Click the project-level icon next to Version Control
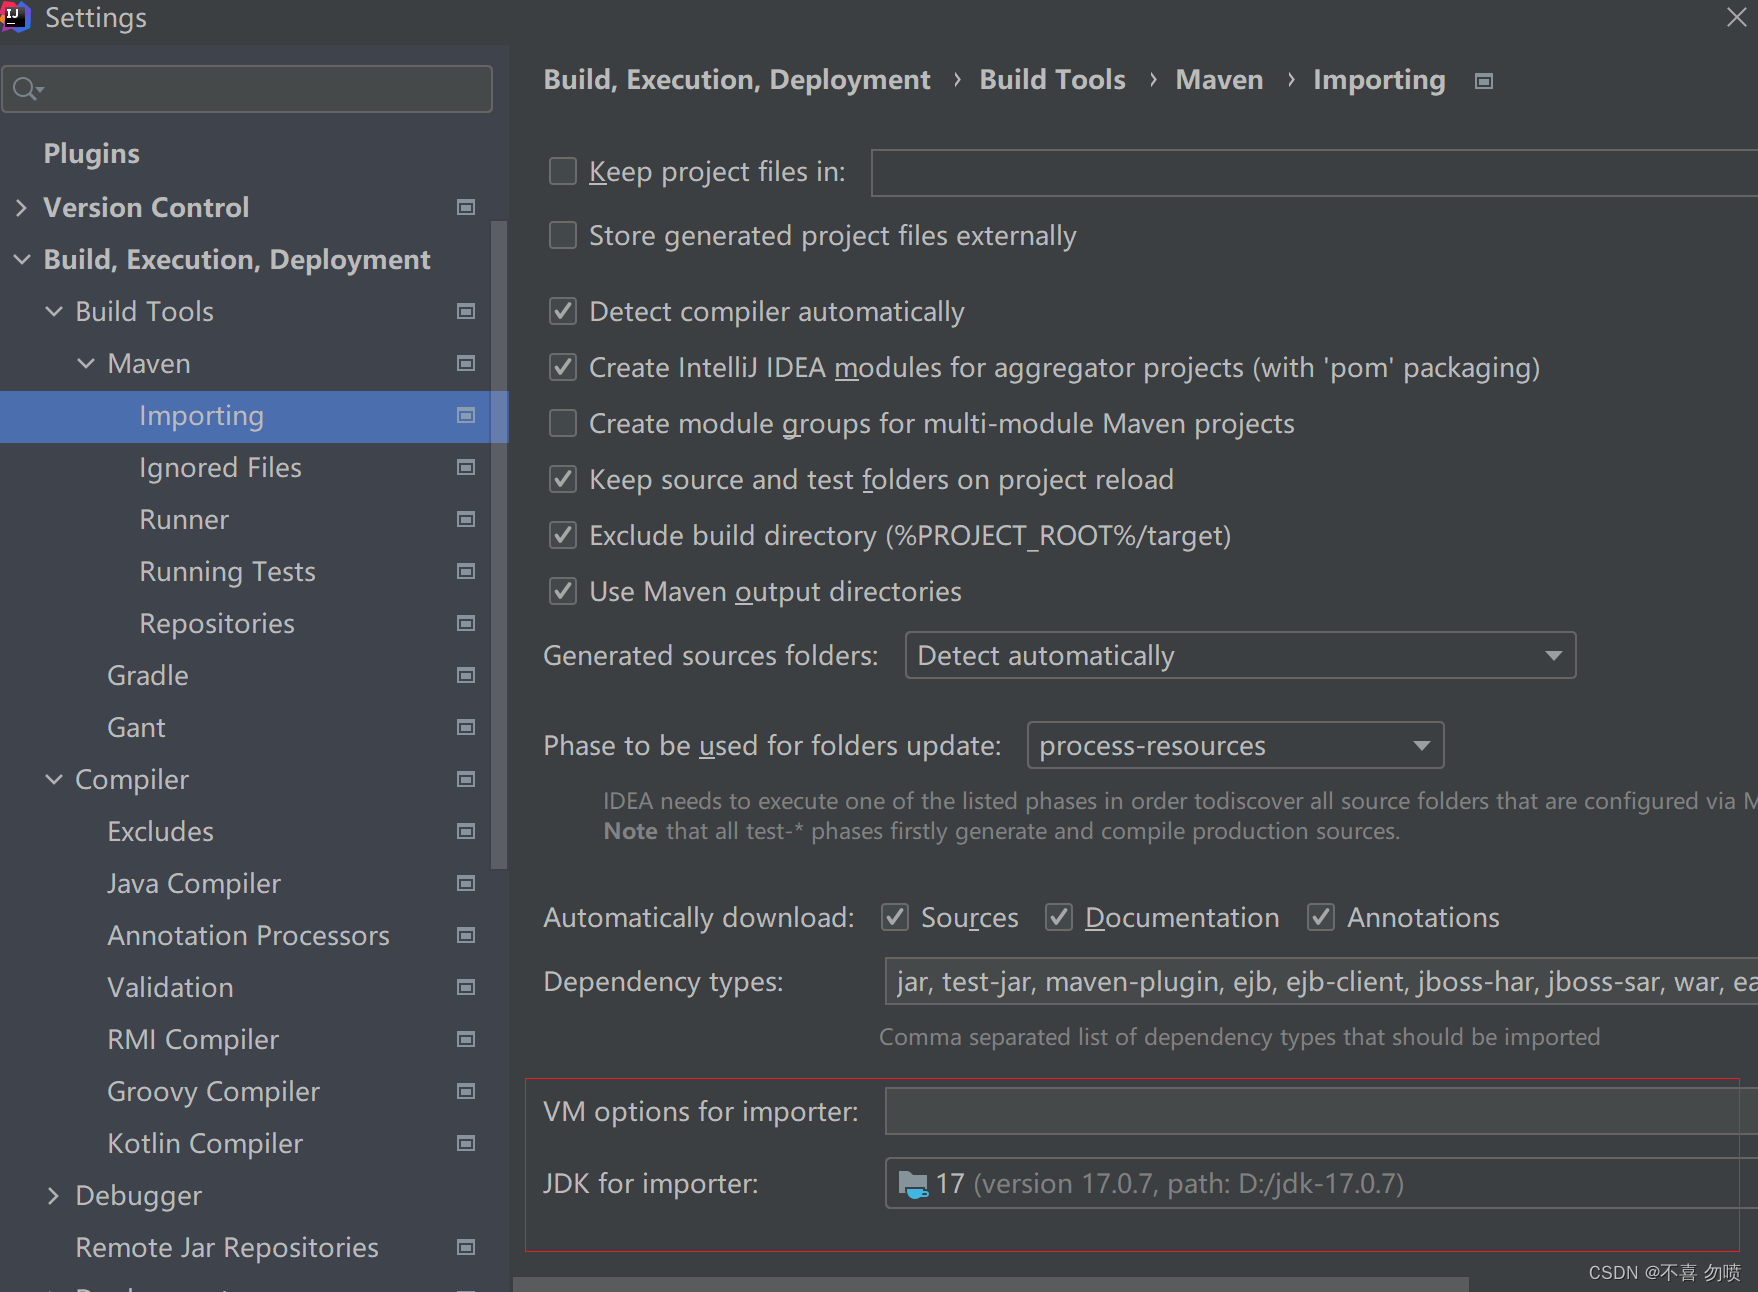 [x=466, y=207]
